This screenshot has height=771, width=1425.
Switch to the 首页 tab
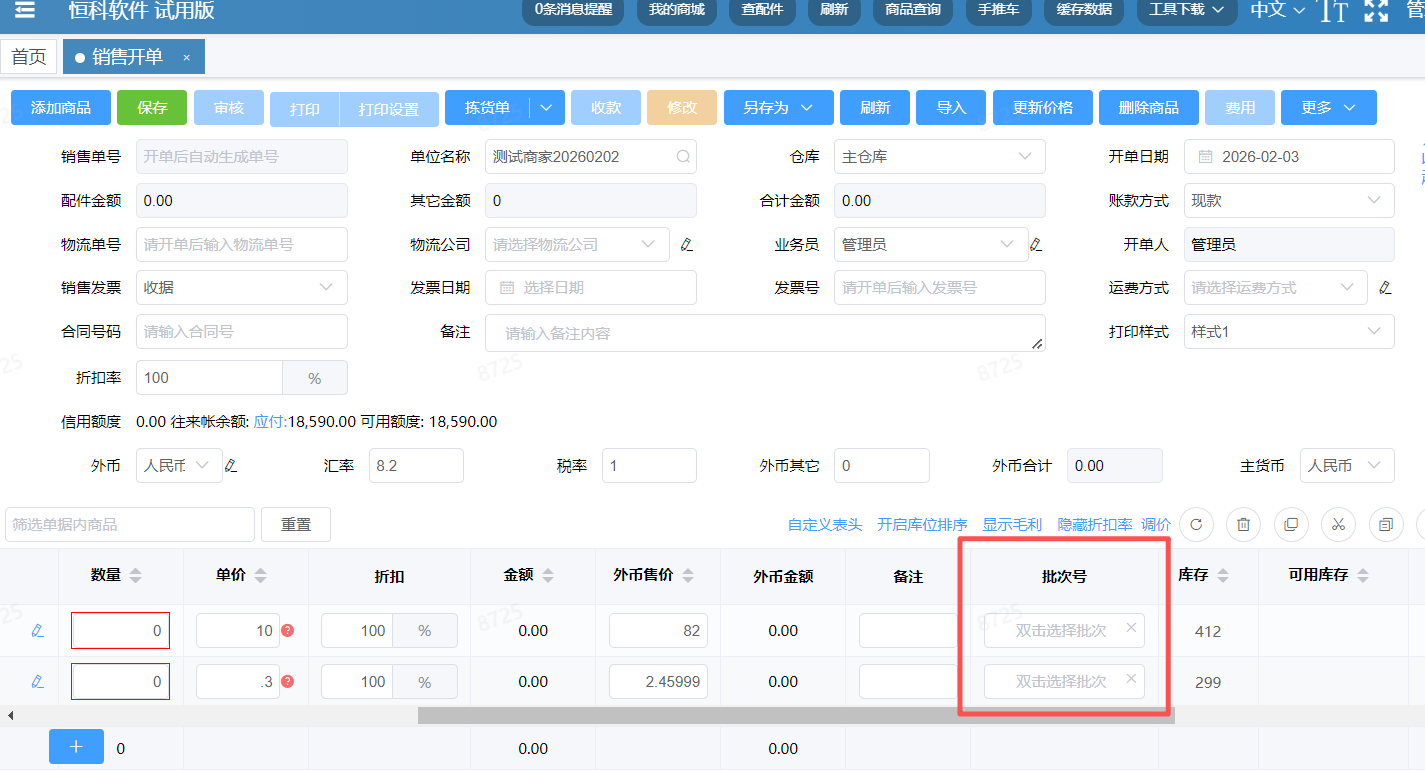pos(29,56)
